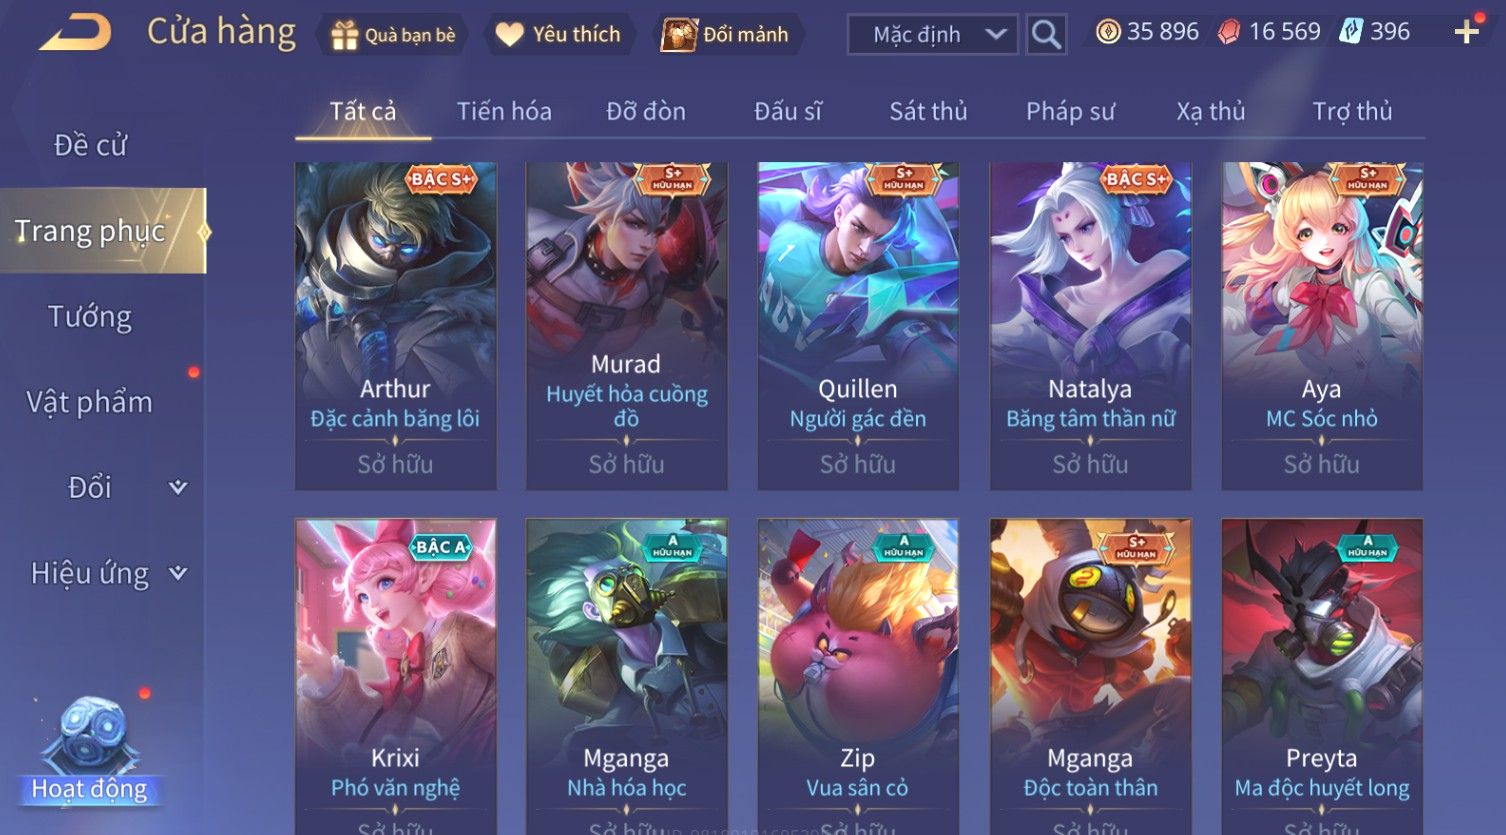Select Arthur Đặc cảnh băng lôi skin
The width and height of the screenshot is (1506, 835).
pyautogui.click(x=395, y=326)
